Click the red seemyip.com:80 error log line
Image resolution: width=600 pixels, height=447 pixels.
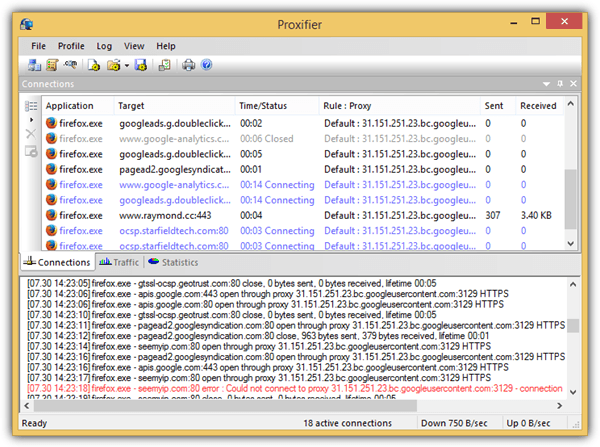295,388
